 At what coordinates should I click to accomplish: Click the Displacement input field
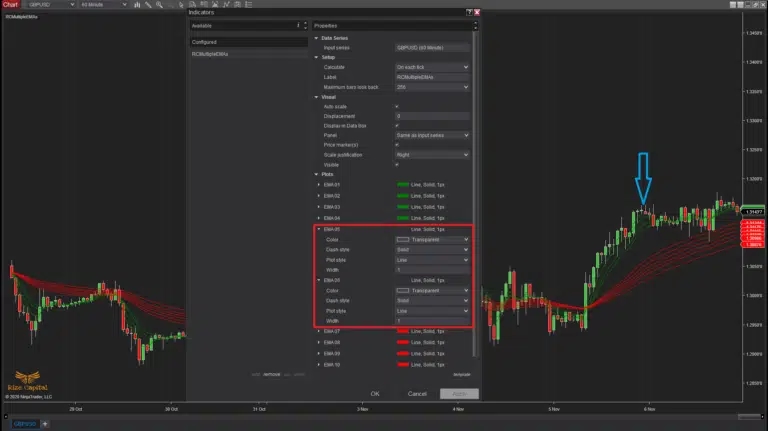pos(432,115)
